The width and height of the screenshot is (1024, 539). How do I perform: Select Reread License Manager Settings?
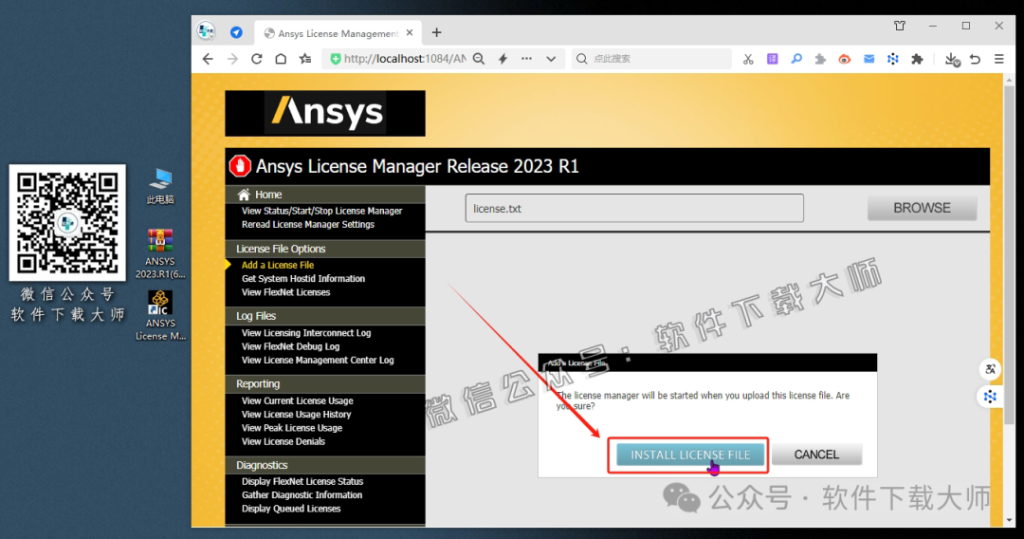coord(308,225)
